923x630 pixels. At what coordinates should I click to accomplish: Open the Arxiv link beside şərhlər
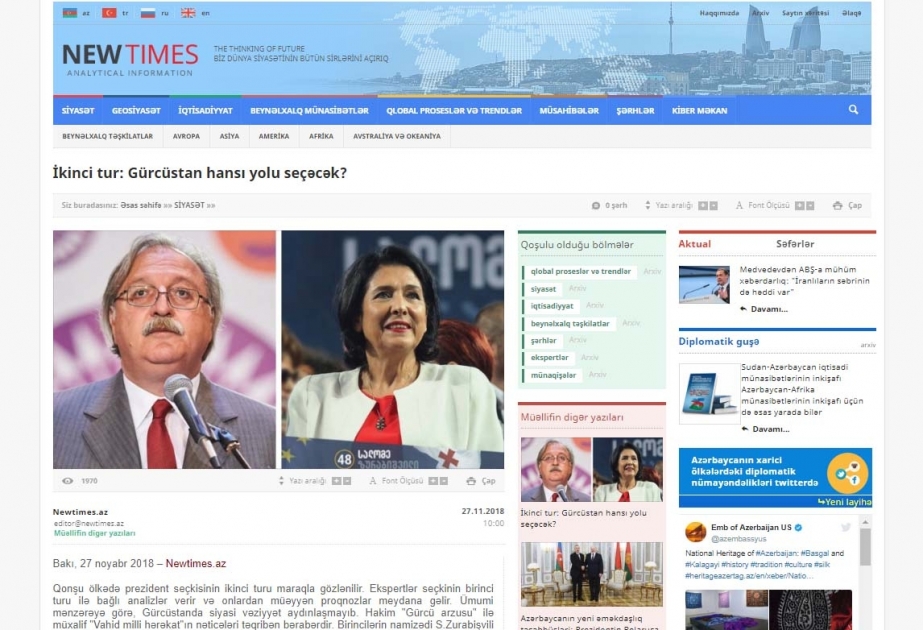577,340
